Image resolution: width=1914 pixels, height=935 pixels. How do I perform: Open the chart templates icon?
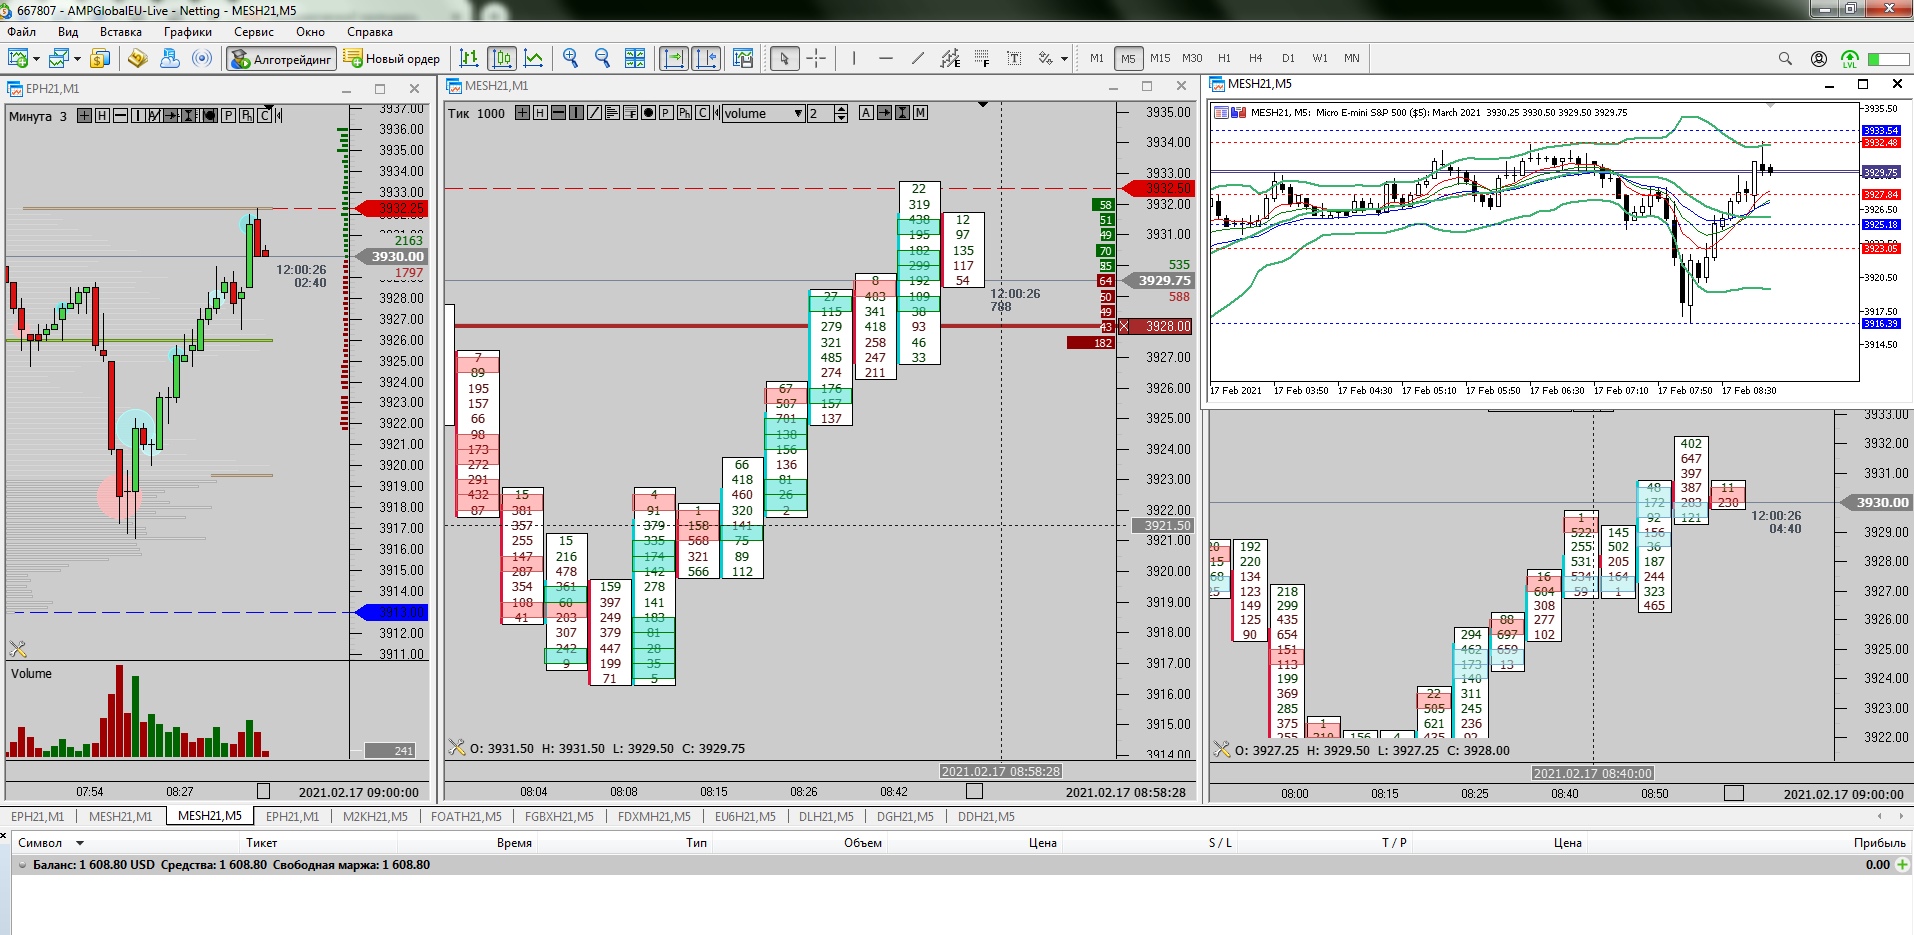(743, 58)
